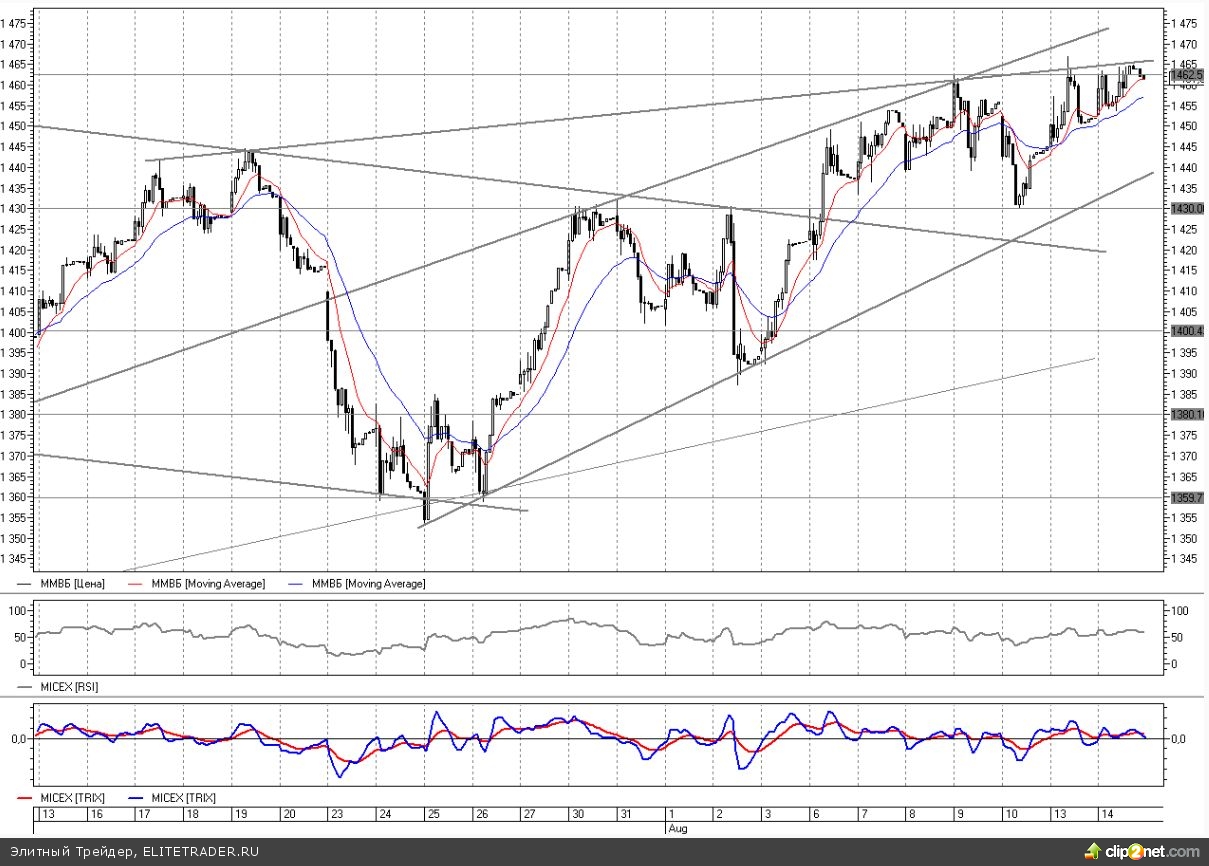Viewport: 1209px width, 866px height.
Task: Click date 14 on the time axis
Action: (1106, 815)
